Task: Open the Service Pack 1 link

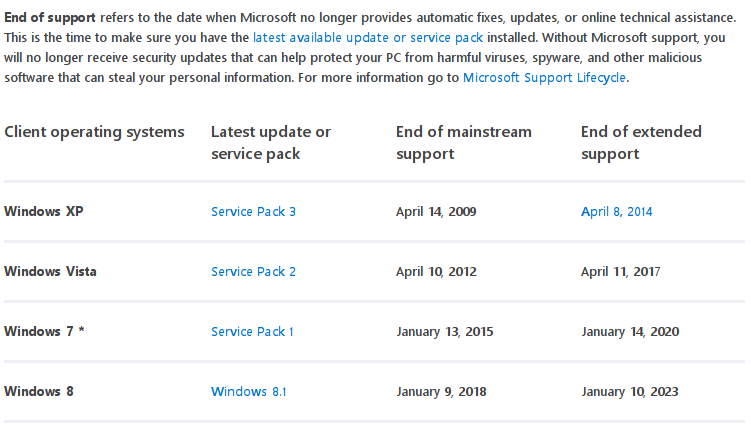Action: 252,332
